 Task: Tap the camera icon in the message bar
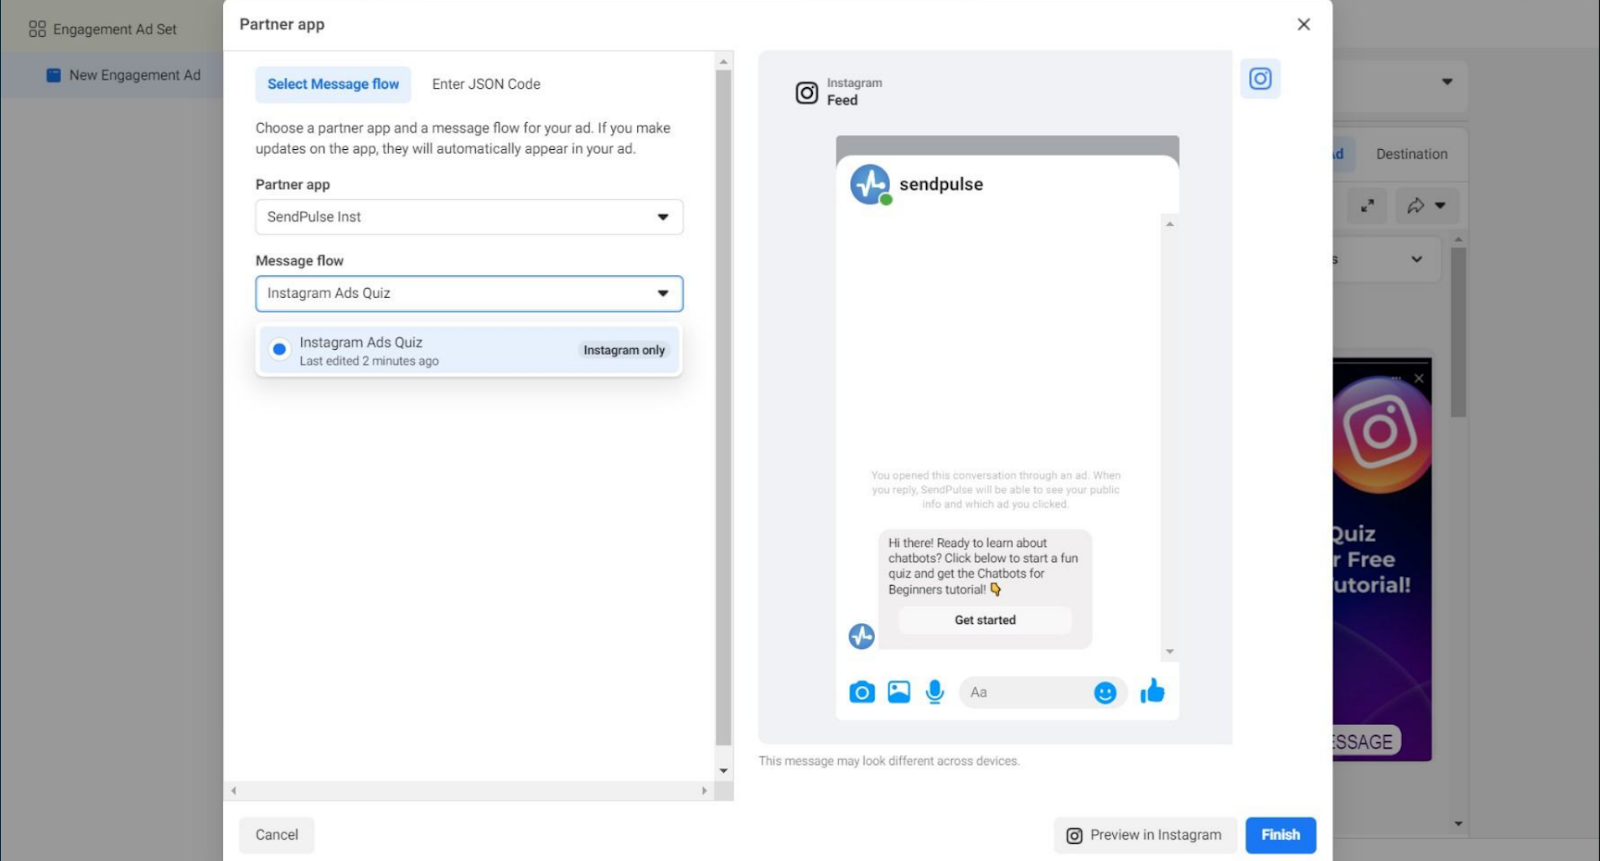tap(862, 692)
